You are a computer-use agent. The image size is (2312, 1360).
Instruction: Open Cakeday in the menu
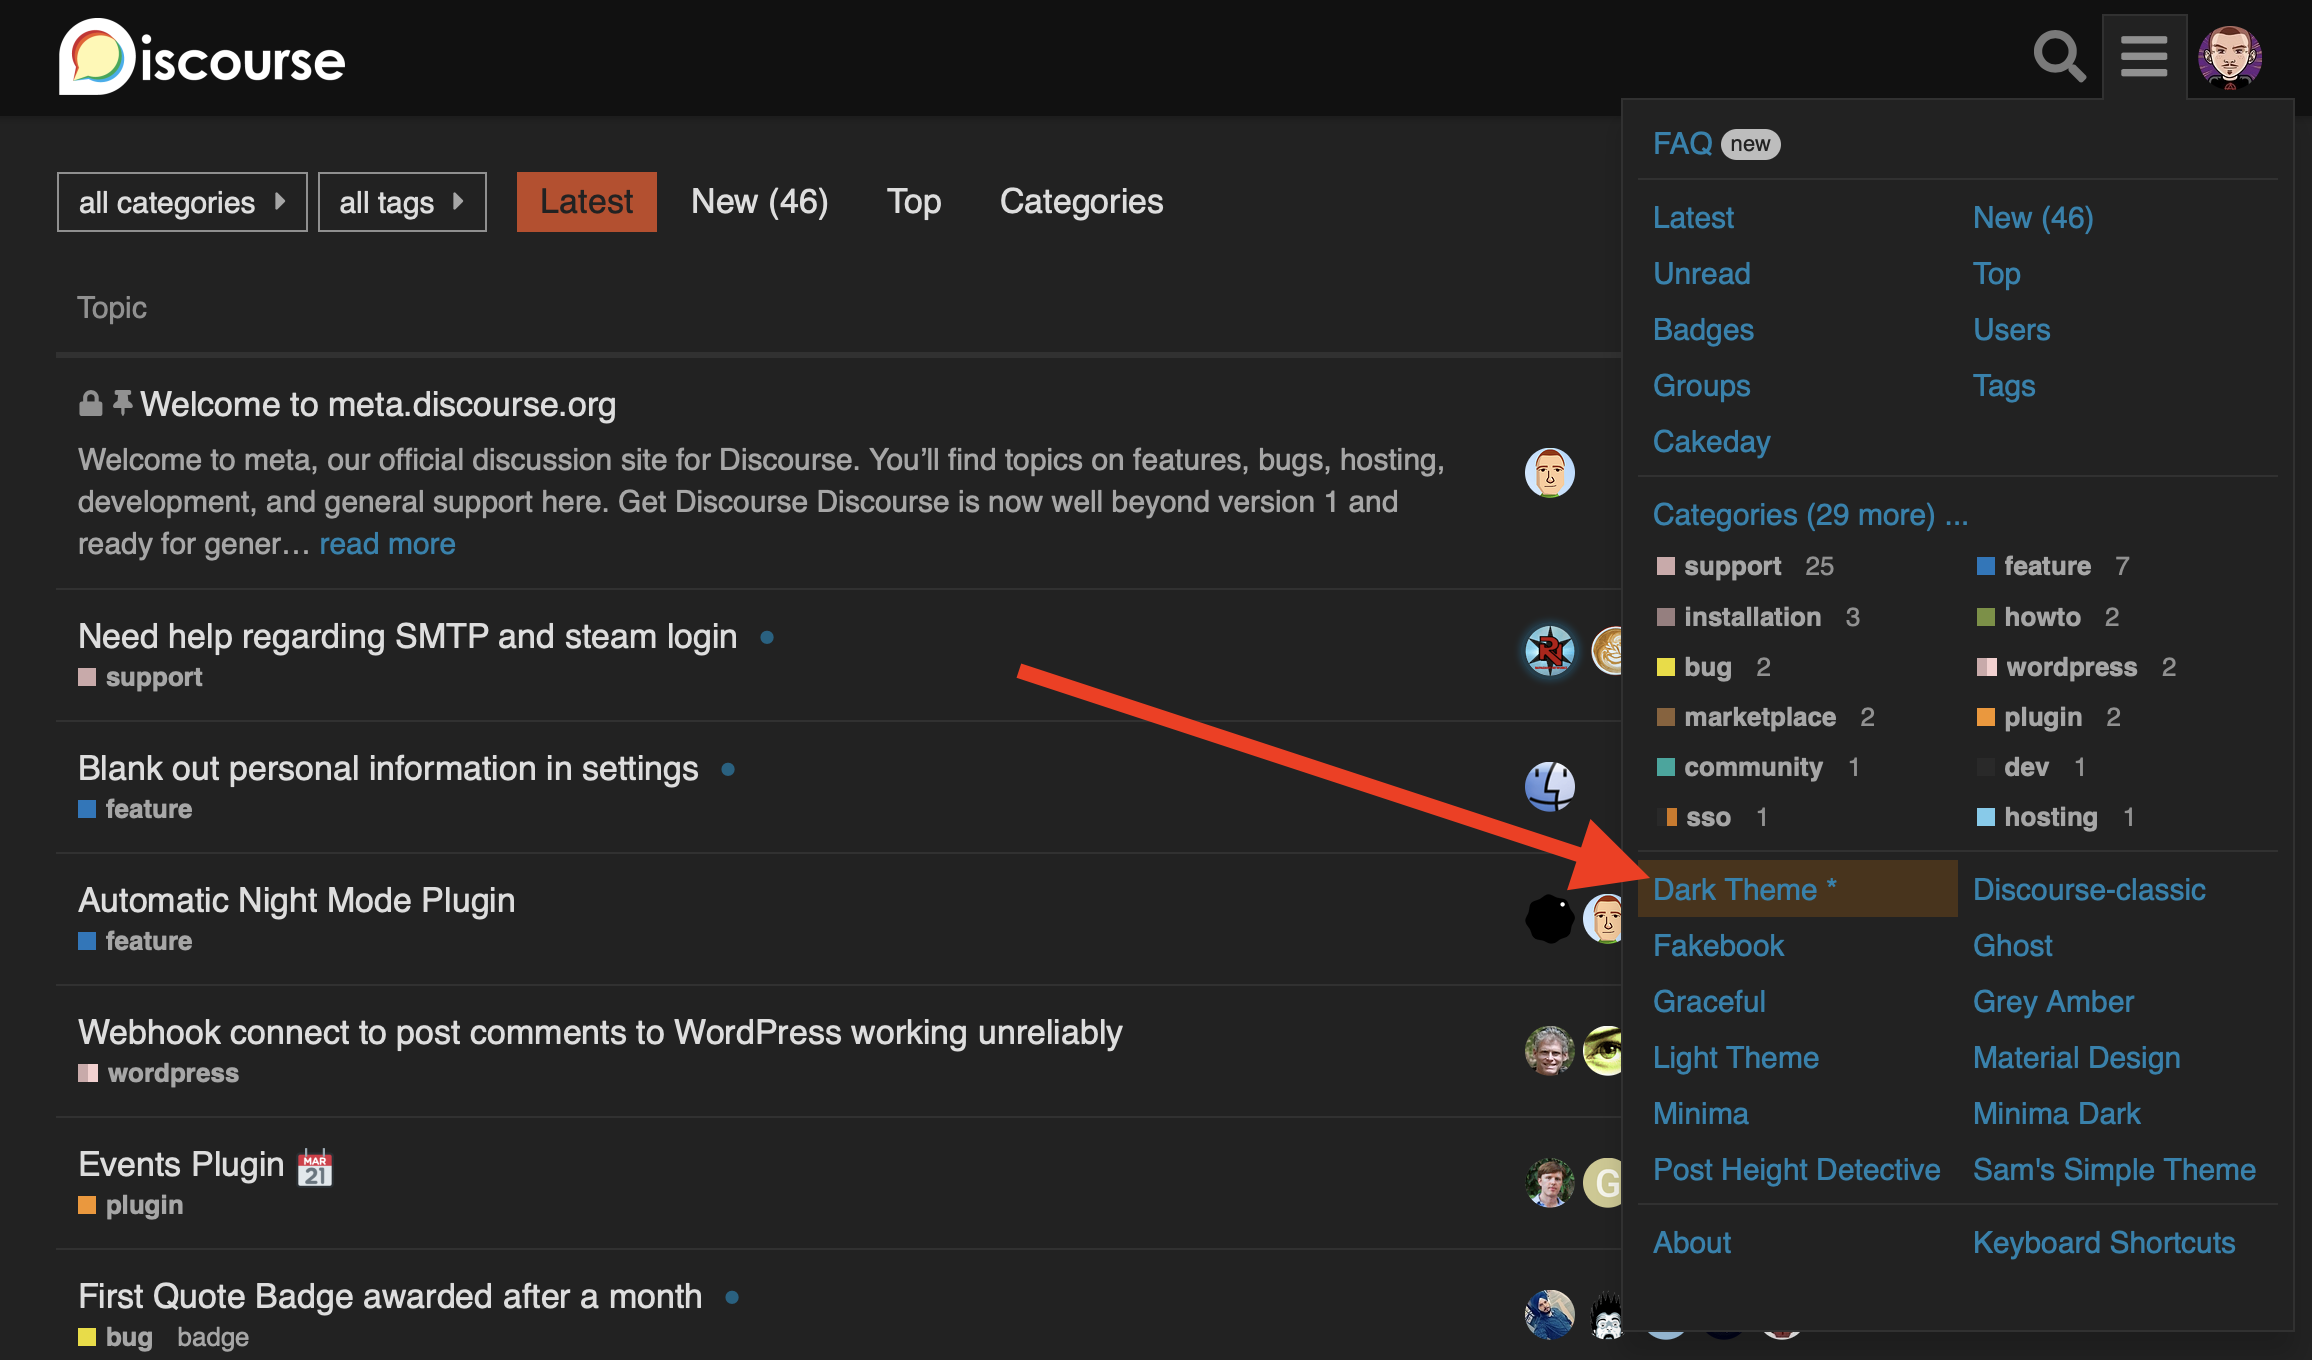(1712, 442)
